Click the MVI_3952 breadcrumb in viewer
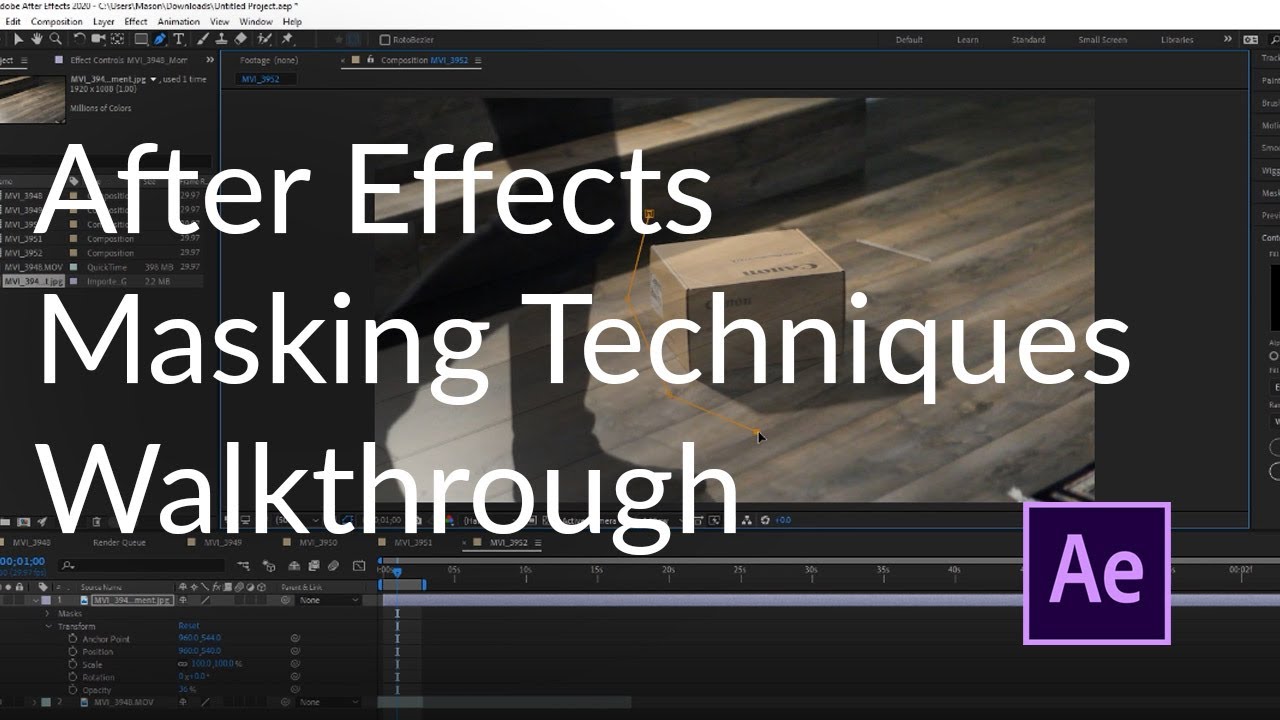The height and width of the screenshot is (720, 1280). 260,79
